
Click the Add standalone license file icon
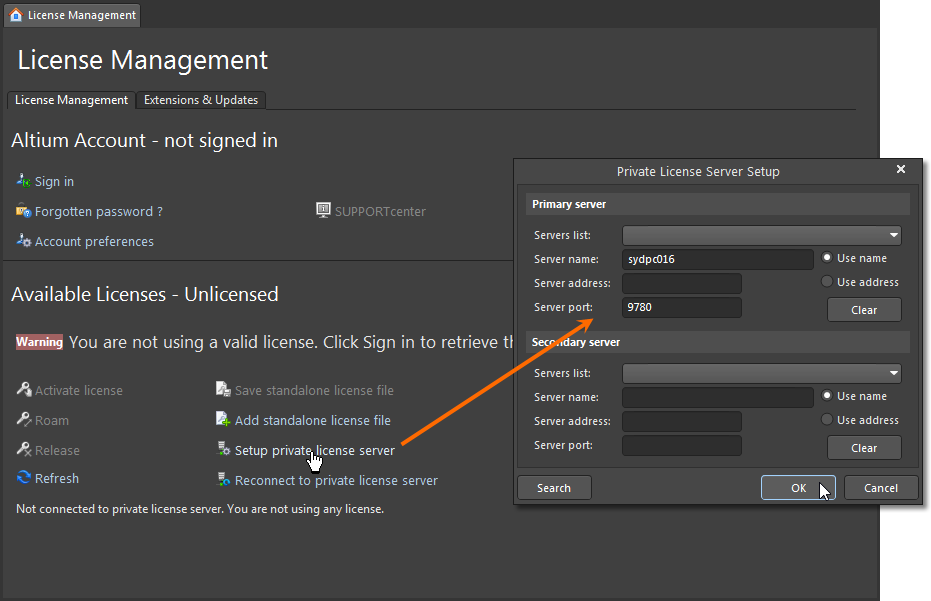point(224,420)
